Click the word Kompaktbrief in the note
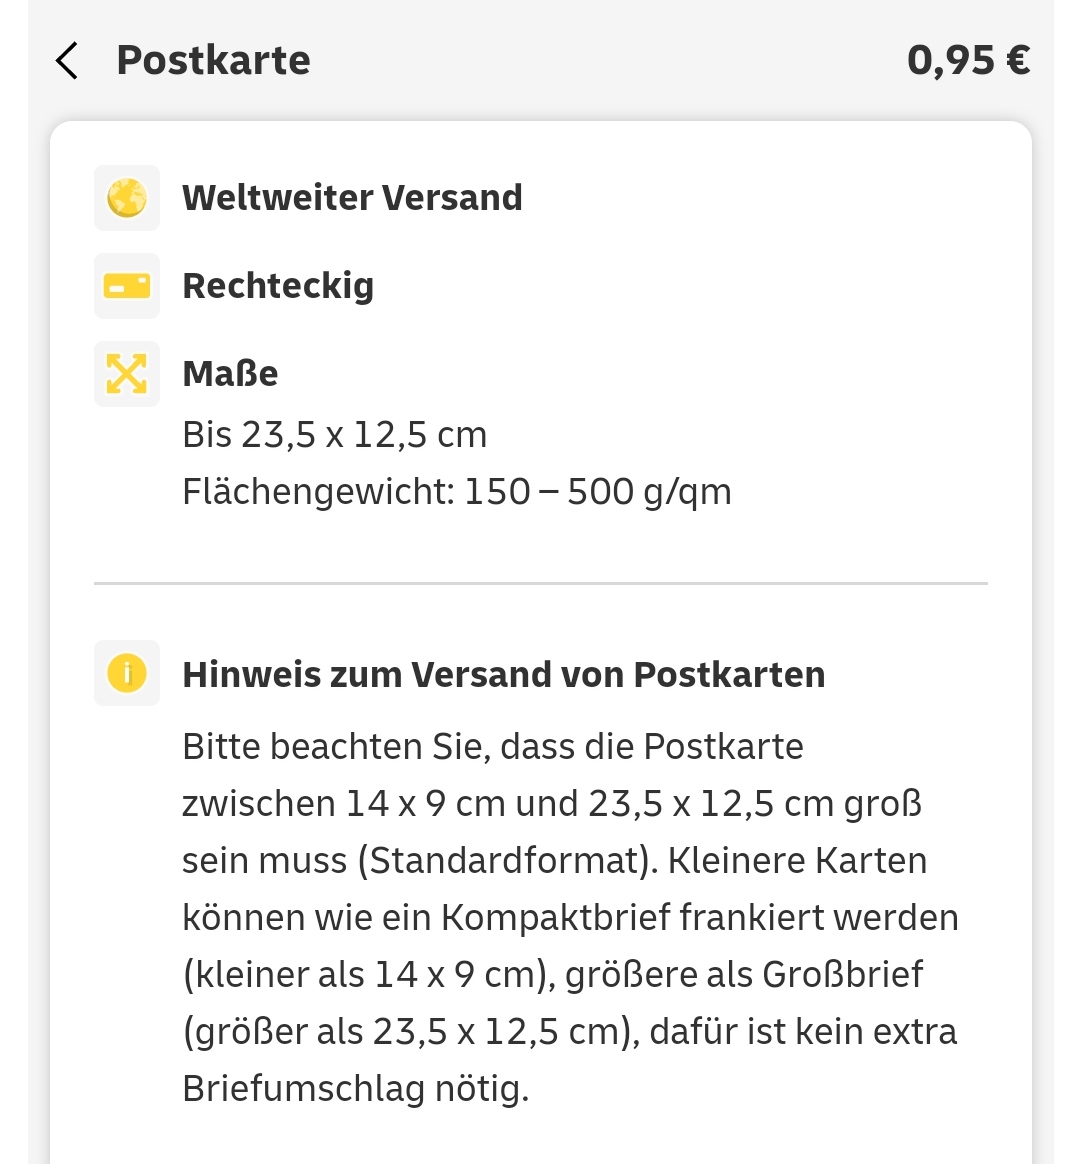 [x=556, y=918]
